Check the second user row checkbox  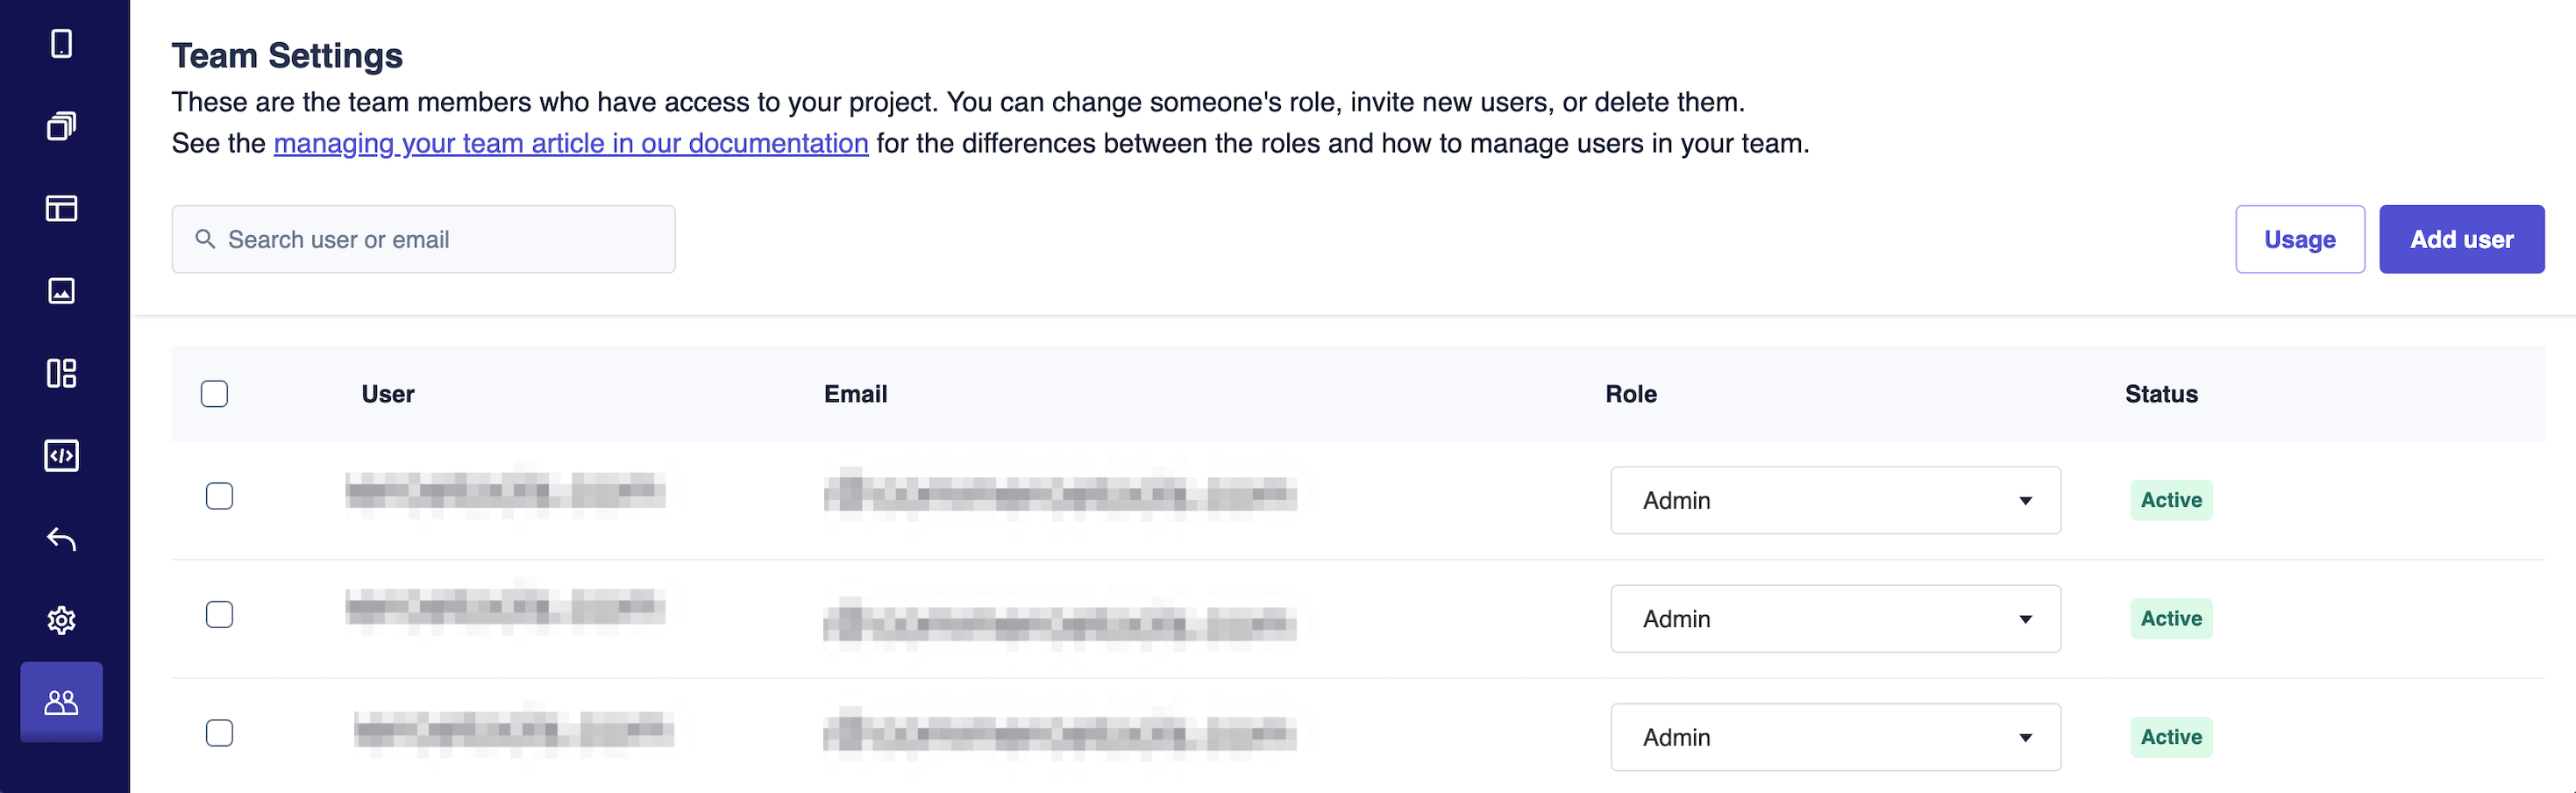click(219, 614)
